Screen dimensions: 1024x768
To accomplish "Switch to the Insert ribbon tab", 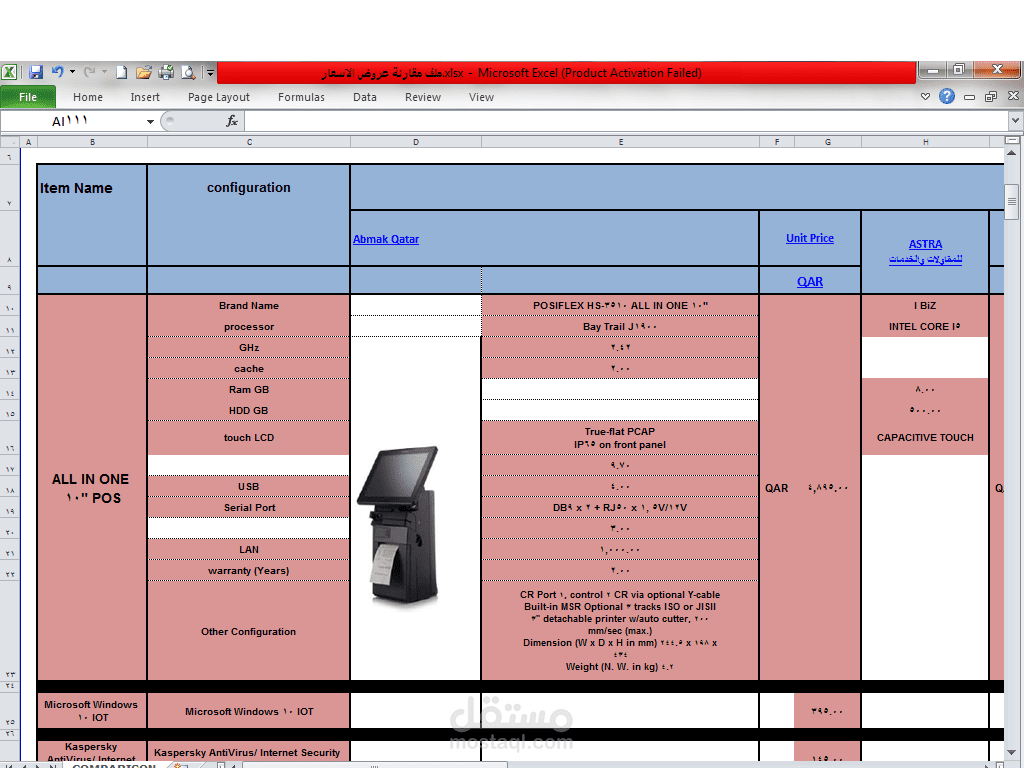I will [x=144, y=97].
